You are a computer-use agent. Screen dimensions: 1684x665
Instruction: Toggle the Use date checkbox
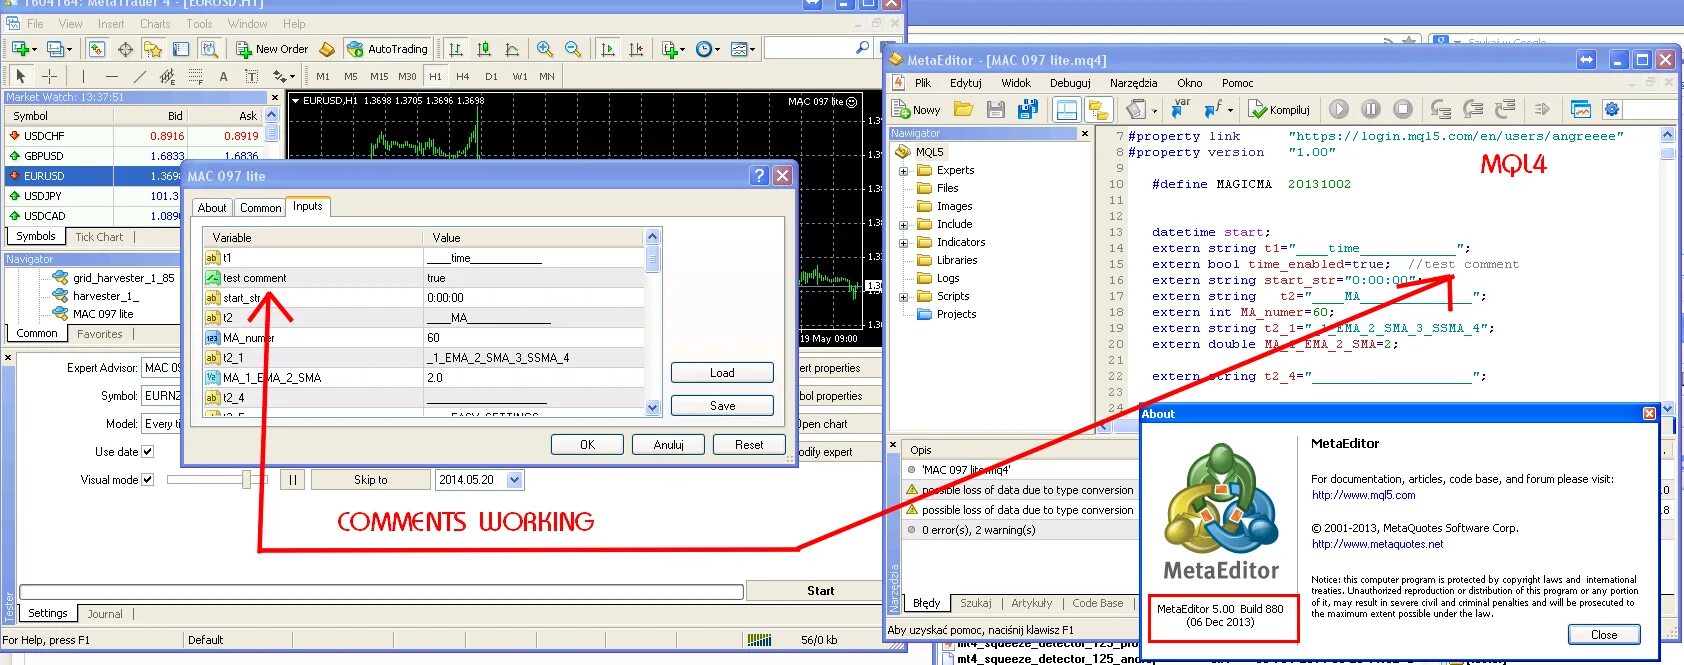[148, 452]
